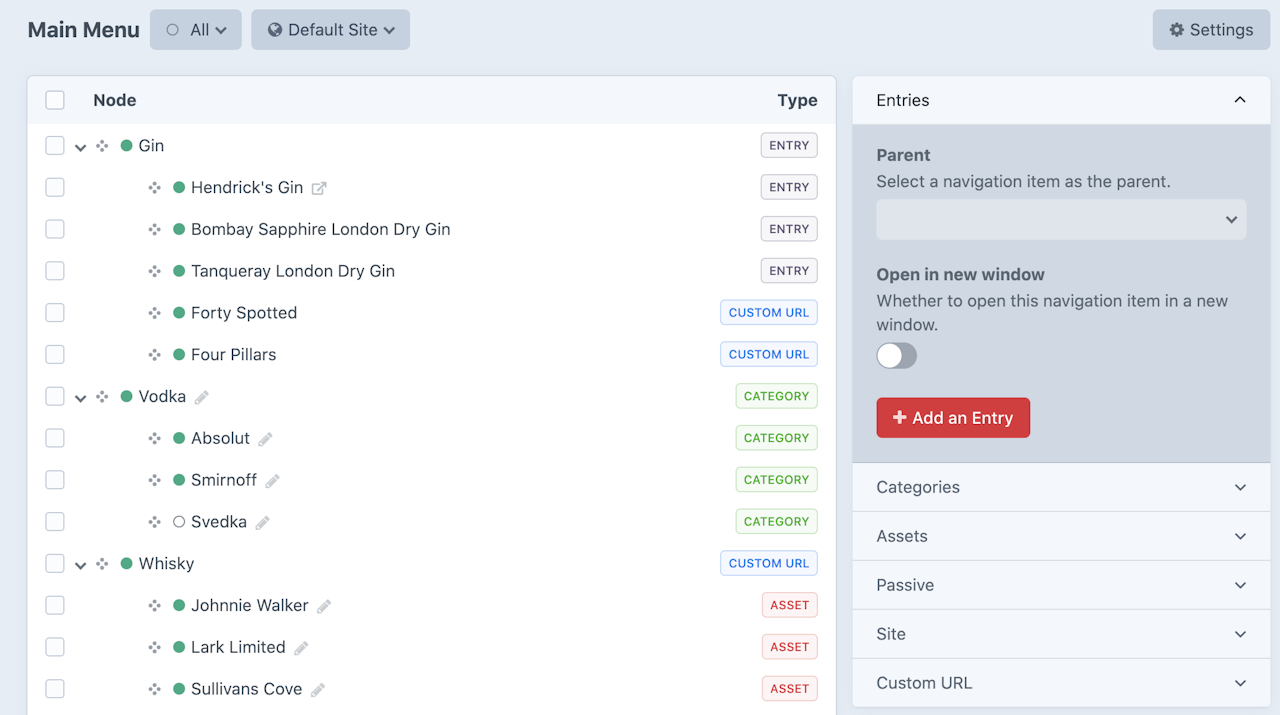Screen dimensions: 1280x715
Task: Open the Default Site switcher
Action: [331, 30]
